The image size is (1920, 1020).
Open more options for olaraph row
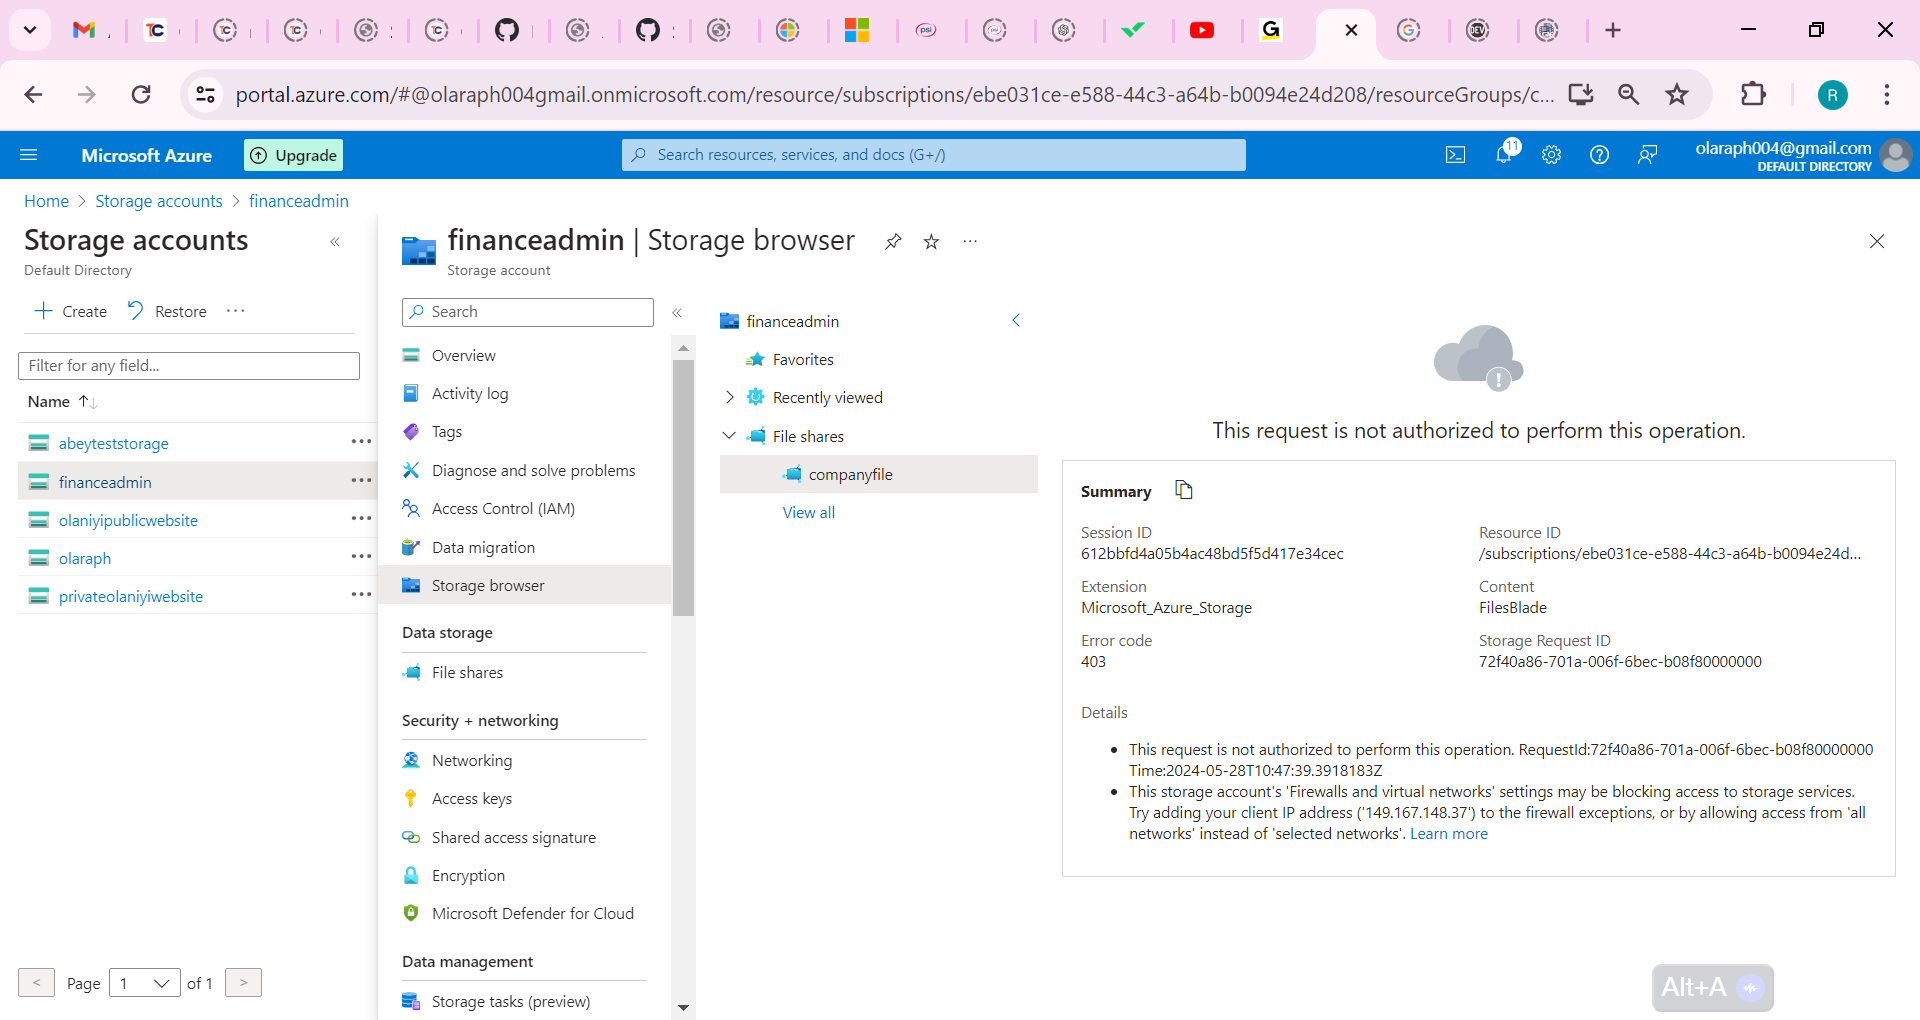click(x=361, y=557)
